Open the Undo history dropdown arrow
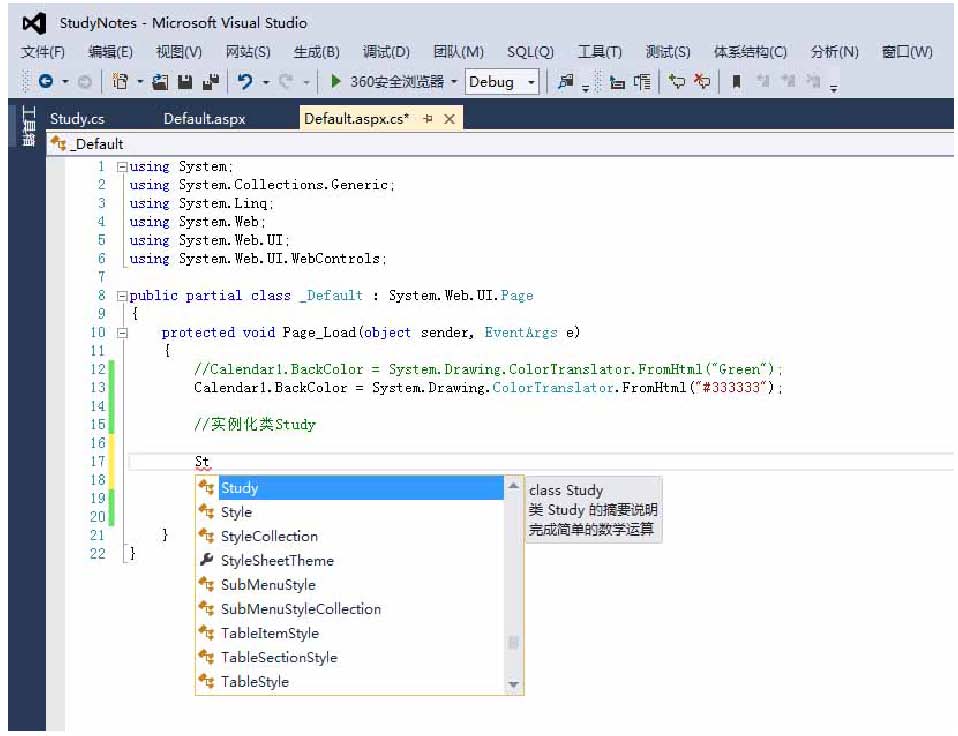The width and height of the screenshot is (958, 736). [x=266, y=82]
